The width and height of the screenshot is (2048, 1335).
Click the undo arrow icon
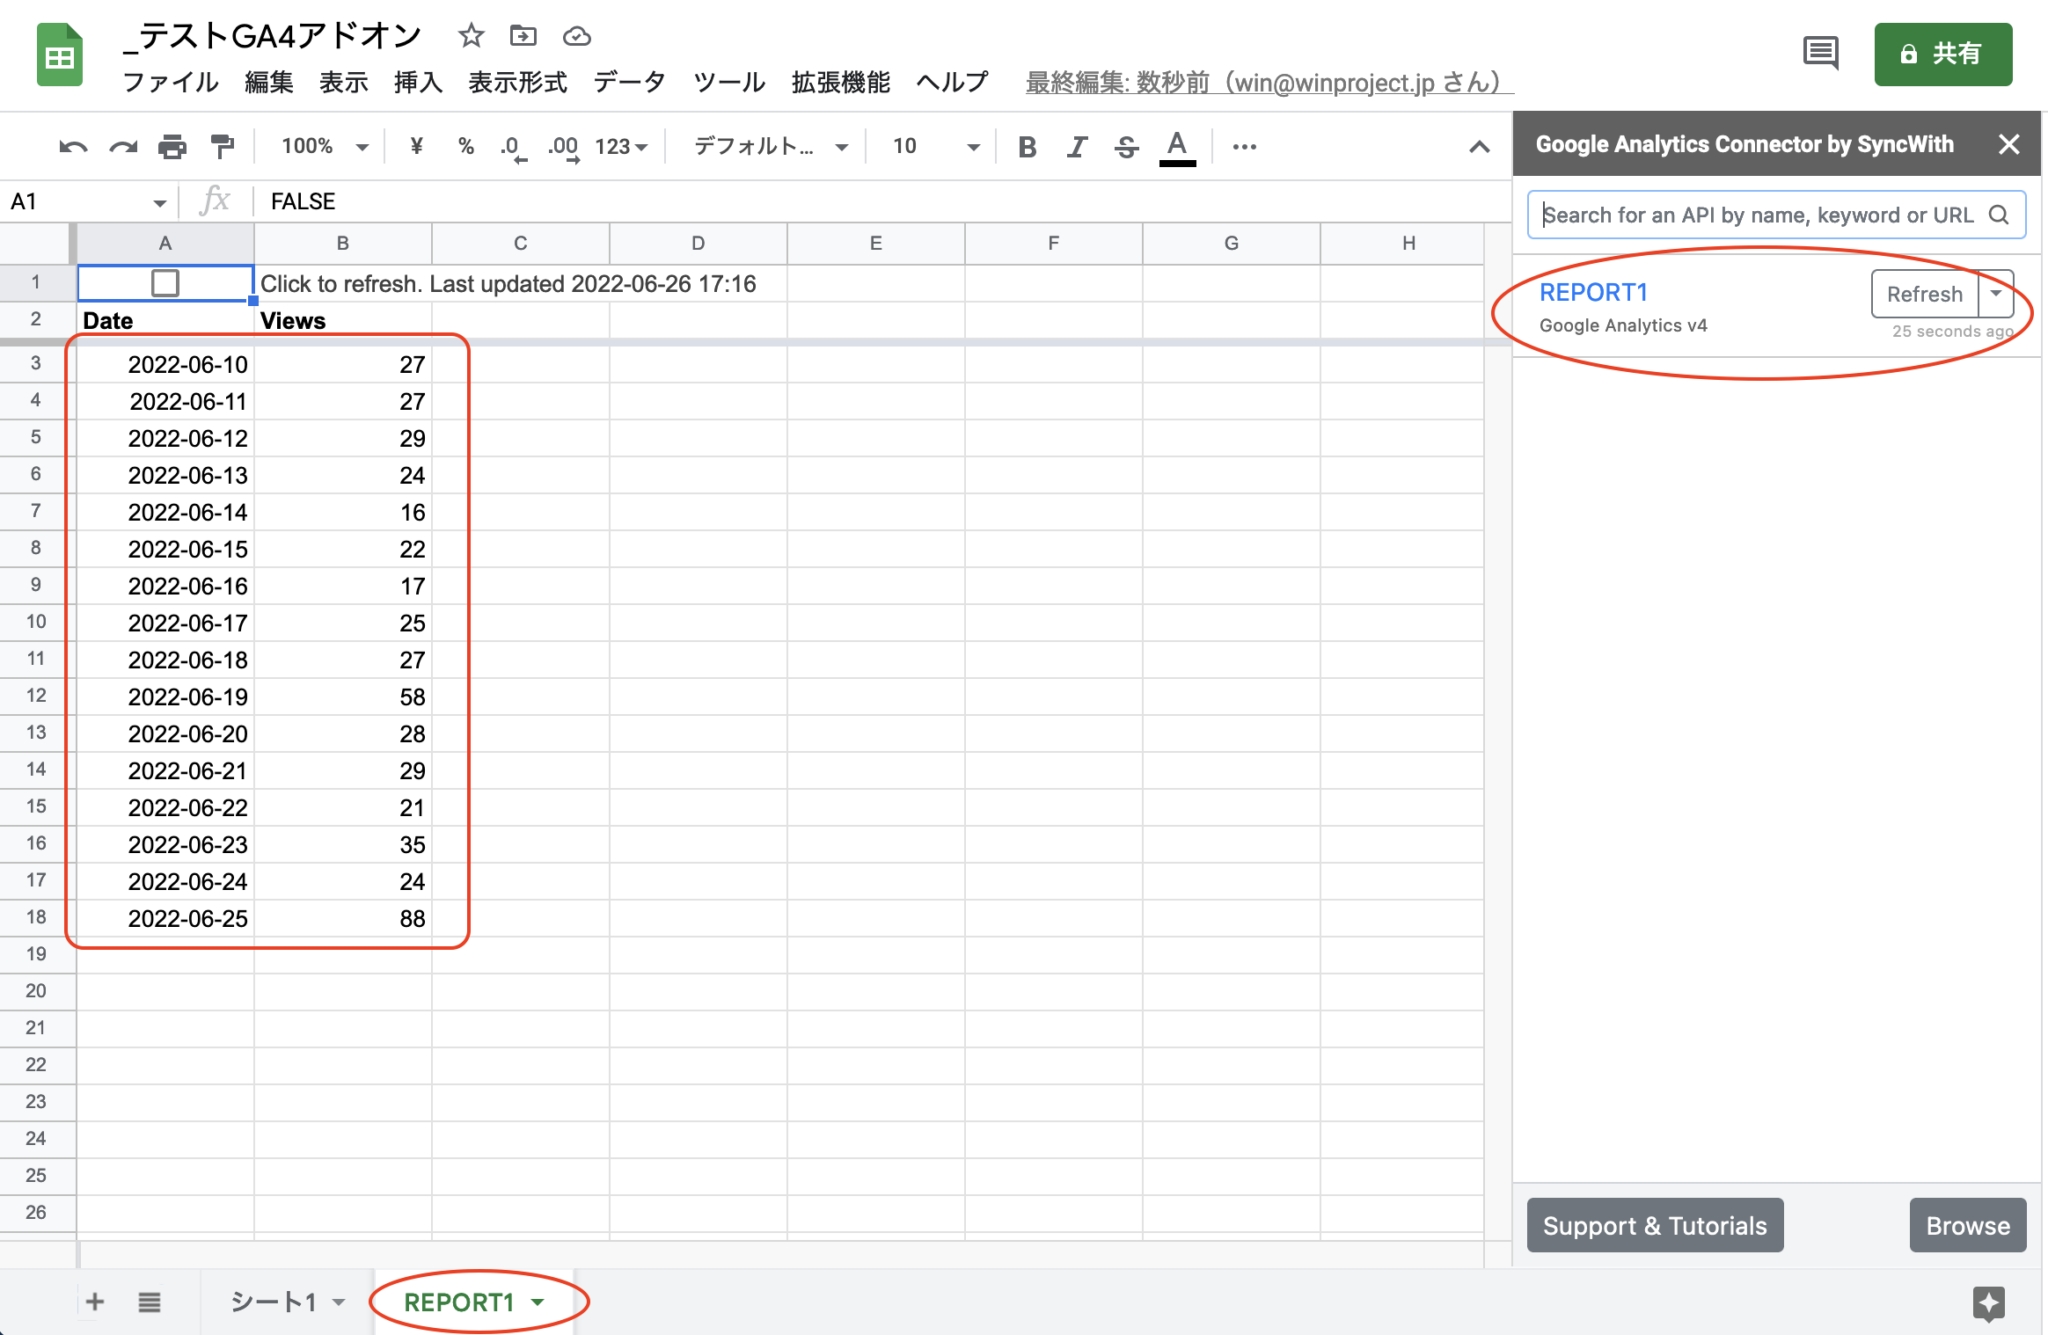pos(73,147)
